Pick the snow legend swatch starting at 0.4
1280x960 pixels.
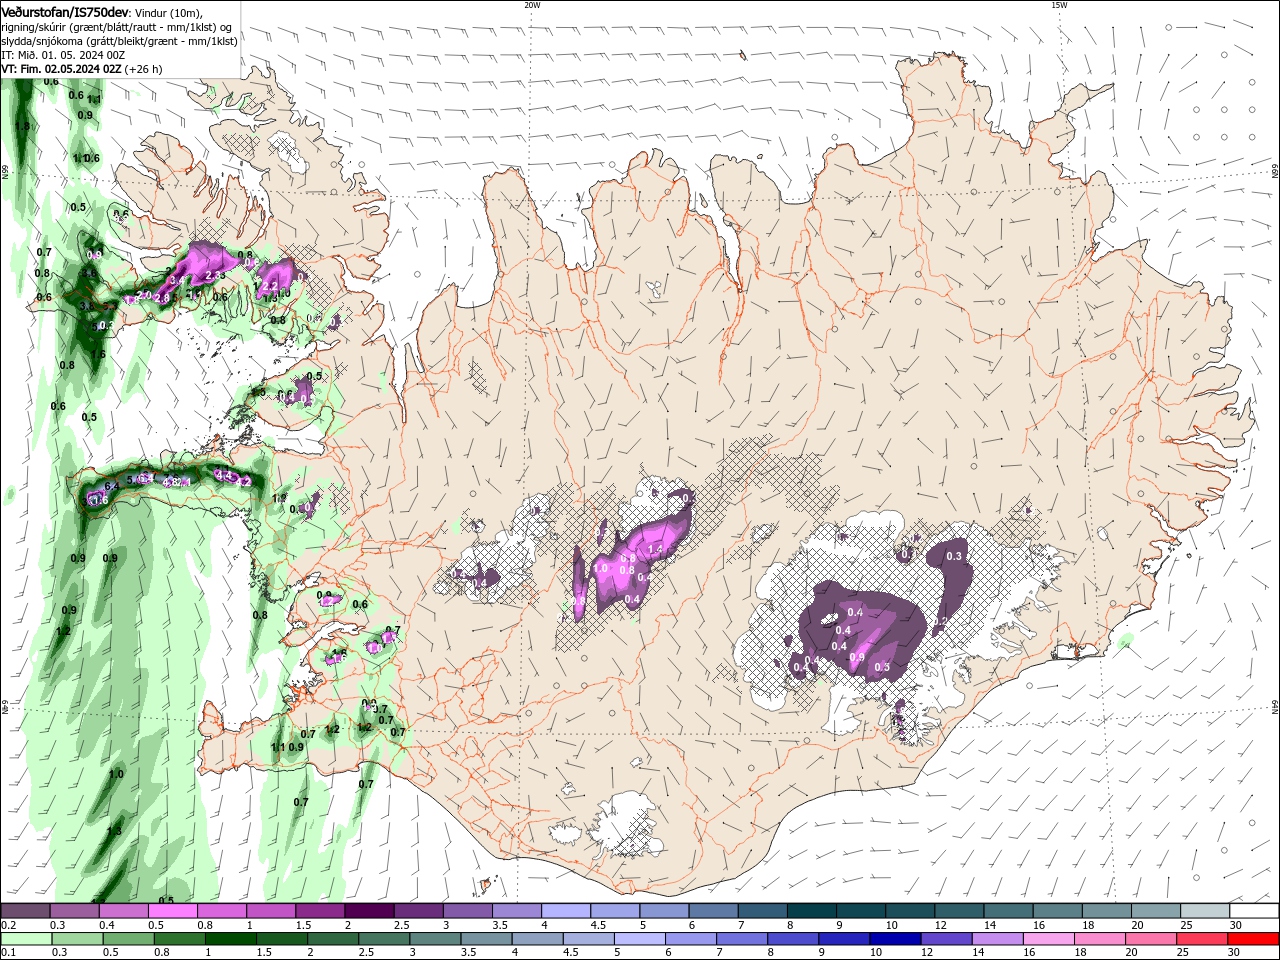123,911
